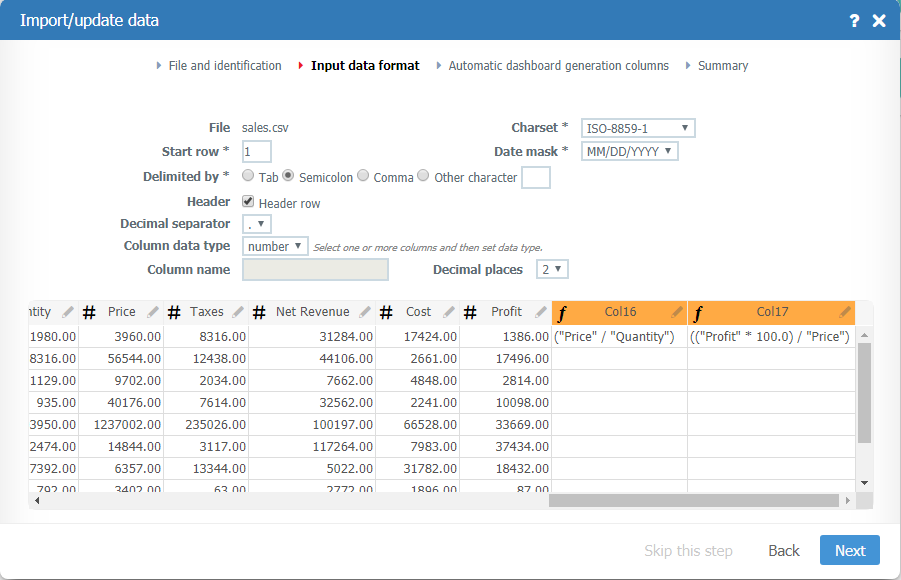Select the number icon next to Taxes header
This screenshot has height=580, width=901.
174,312
